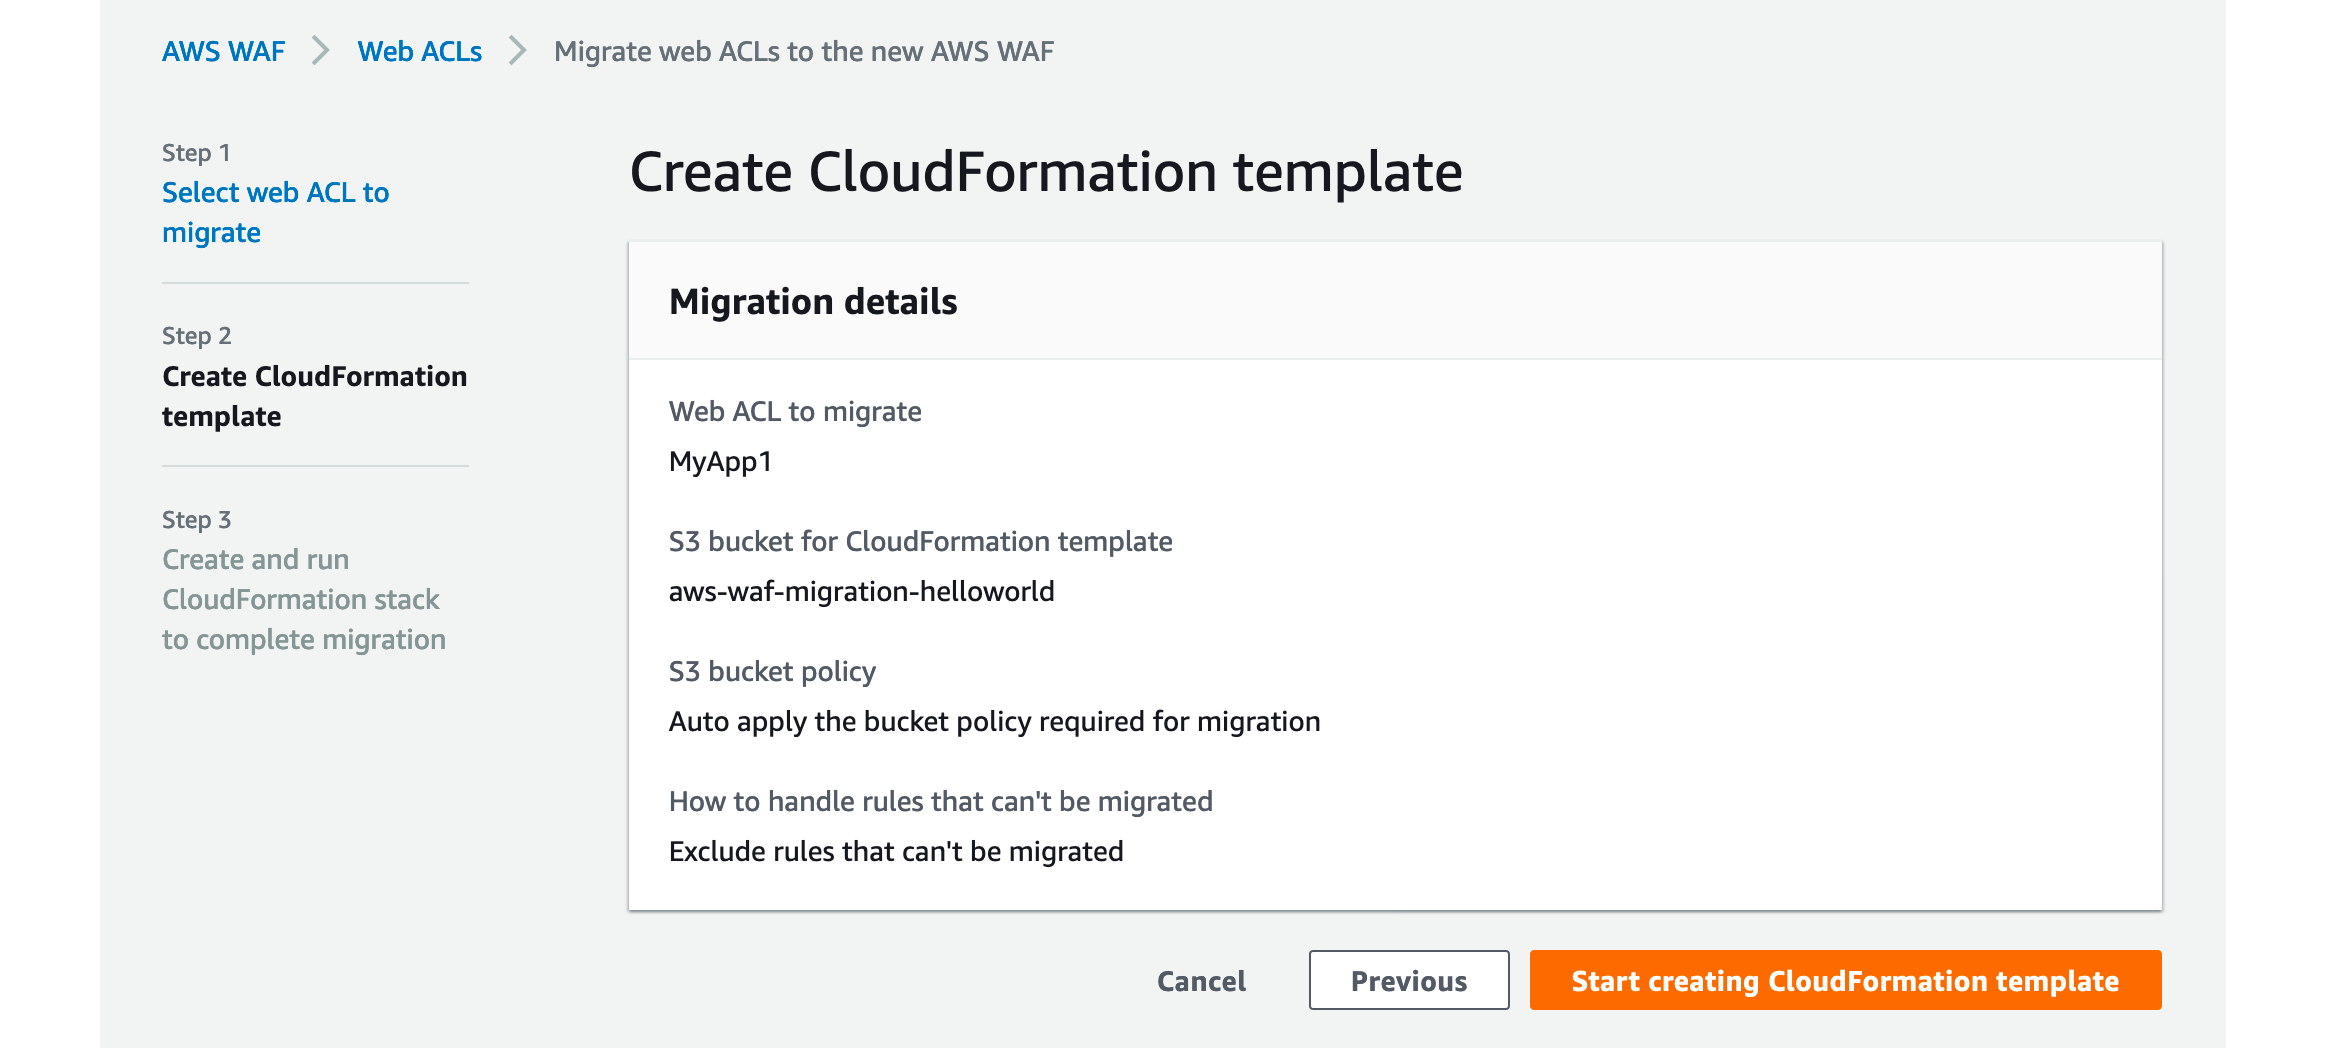Select the MyApp1 web ACL value

722,461
